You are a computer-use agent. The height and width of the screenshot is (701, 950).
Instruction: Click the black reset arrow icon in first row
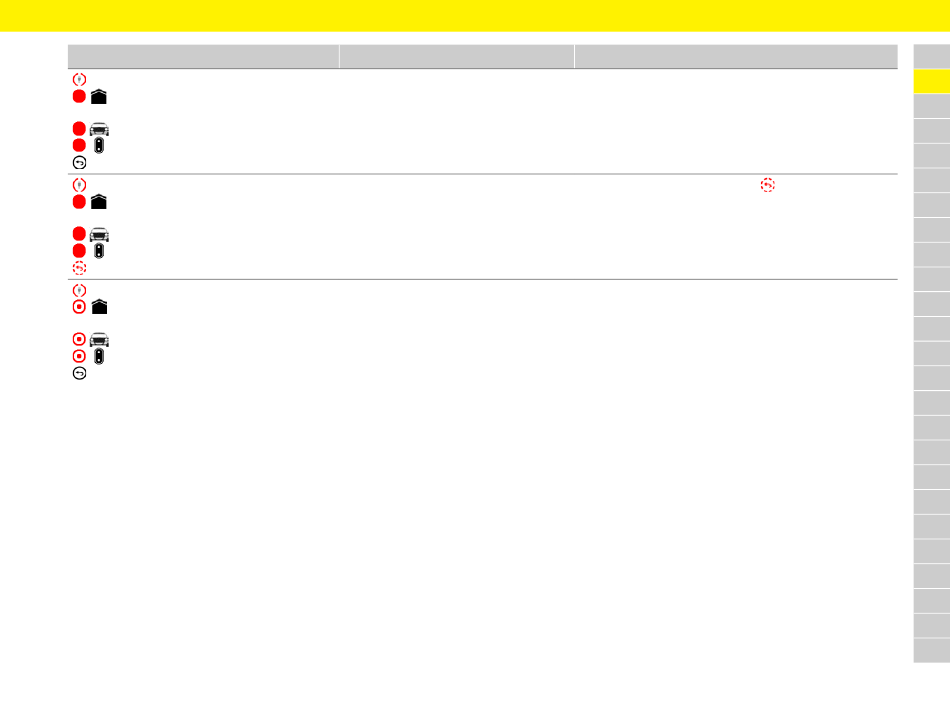coord(79,162)
